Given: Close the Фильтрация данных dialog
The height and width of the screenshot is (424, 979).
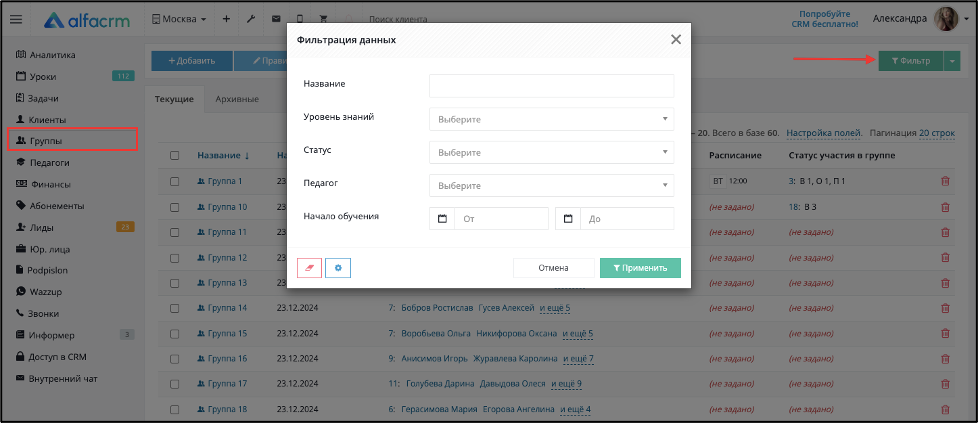Looking at the screenshot, I should [x=676, y=39].
